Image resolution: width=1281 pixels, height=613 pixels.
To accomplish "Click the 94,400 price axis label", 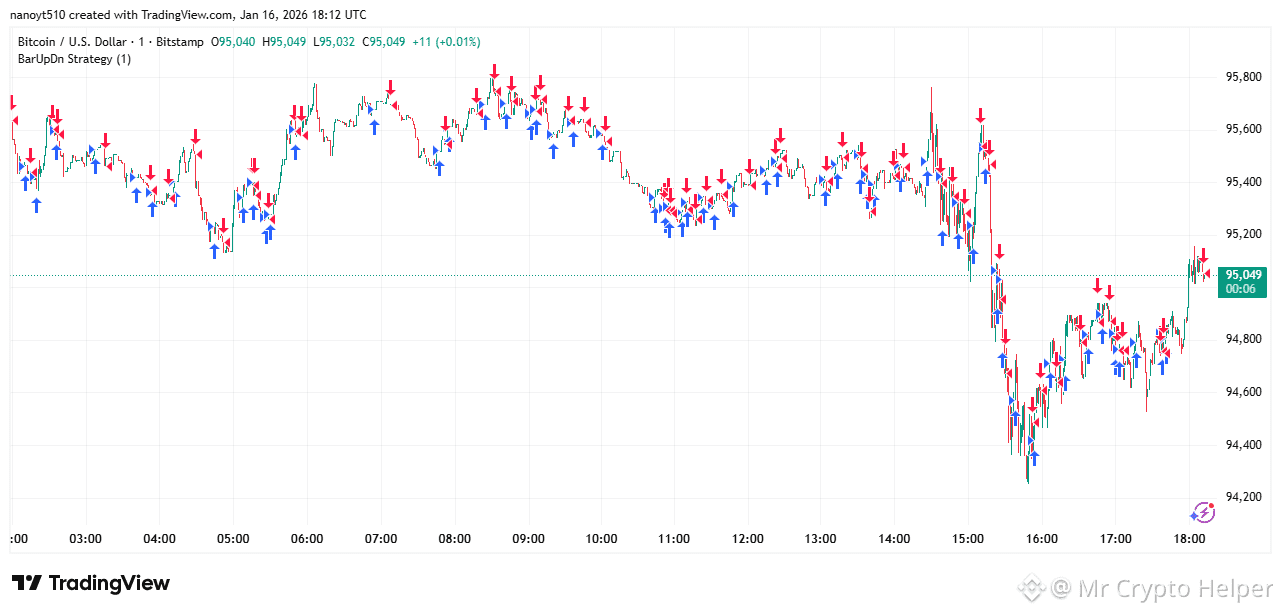I will coord(1243,444).
